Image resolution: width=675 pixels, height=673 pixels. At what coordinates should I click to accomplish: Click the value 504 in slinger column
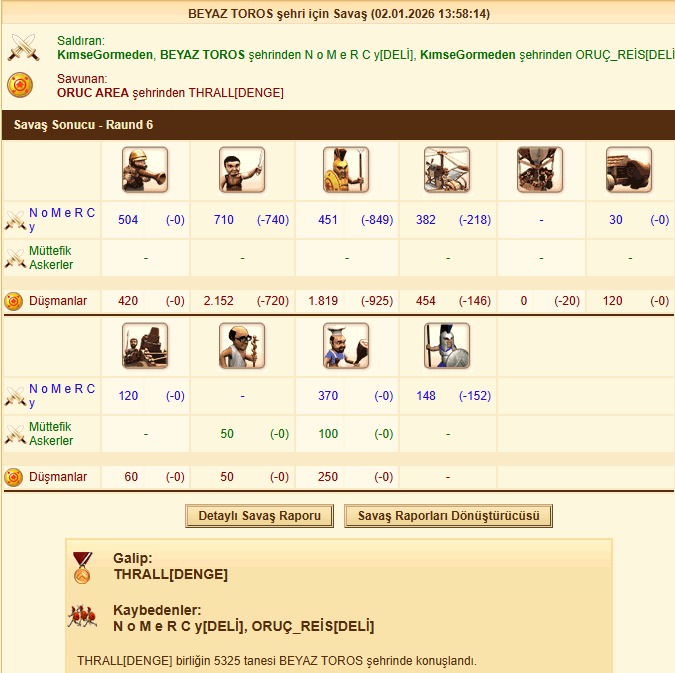pyautogui.click(x=128, y=220)
